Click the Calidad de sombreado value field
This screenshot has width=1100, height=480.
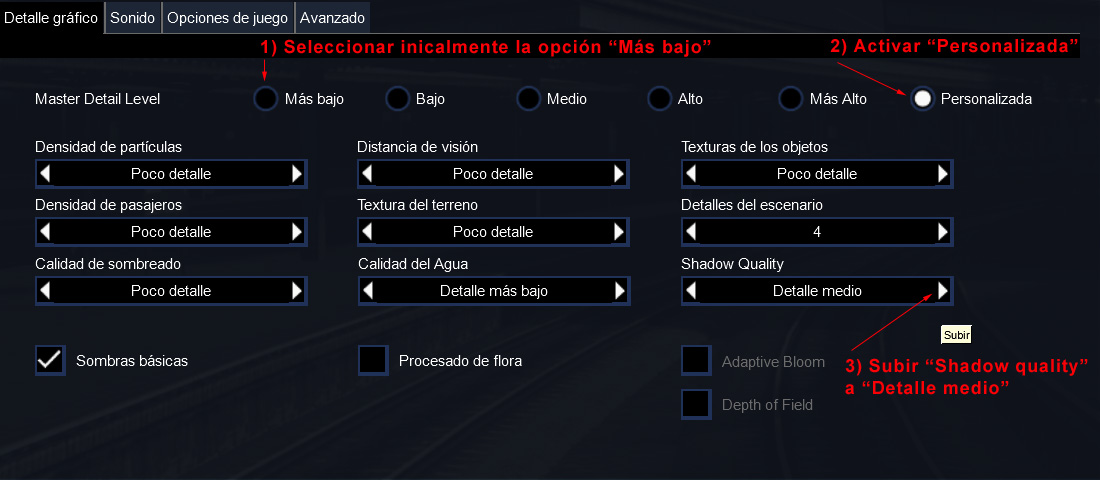pos(170,291)
